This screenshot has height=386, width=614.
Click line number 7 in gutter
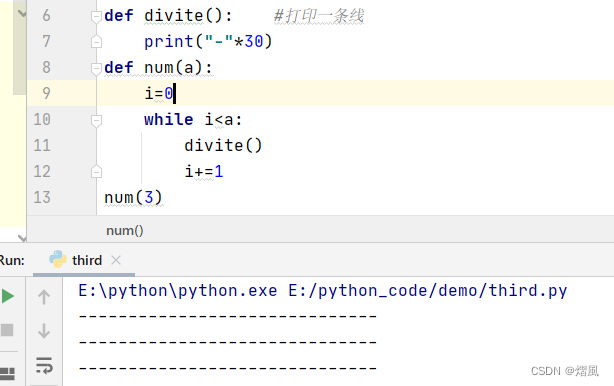(46, 41)
